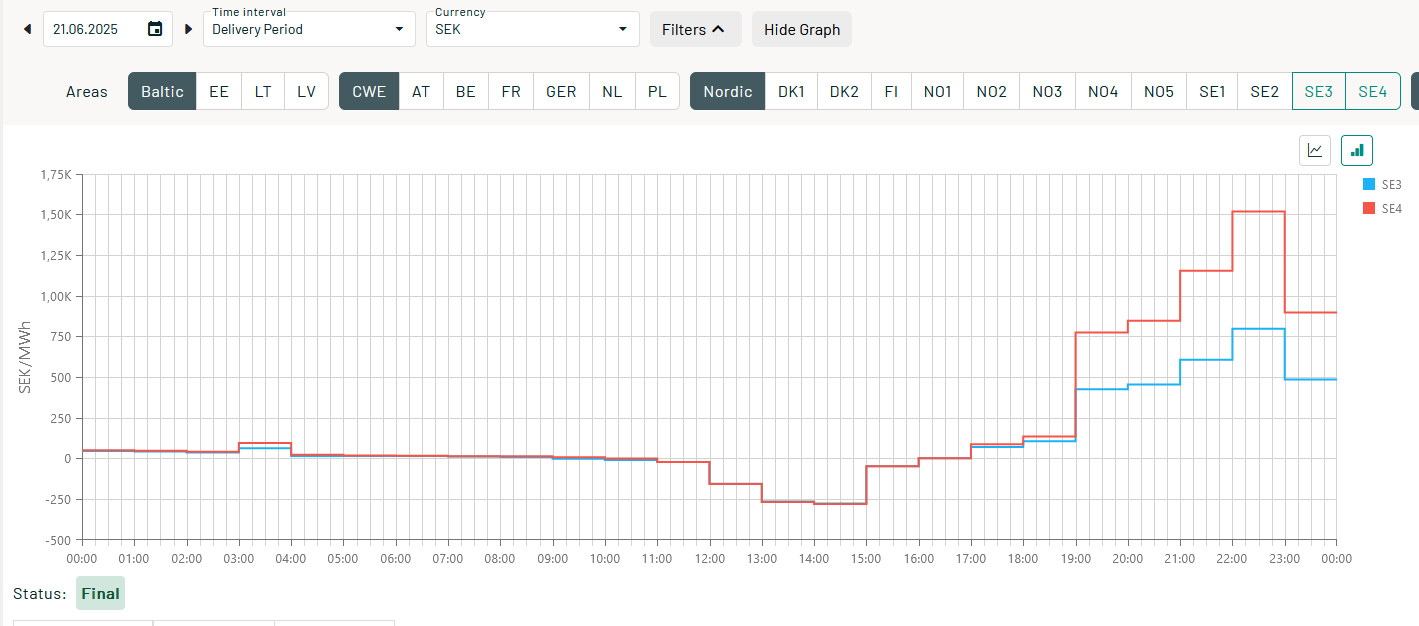
Task: Click the Hide Graph button
Action: click(x=802, y=29)
